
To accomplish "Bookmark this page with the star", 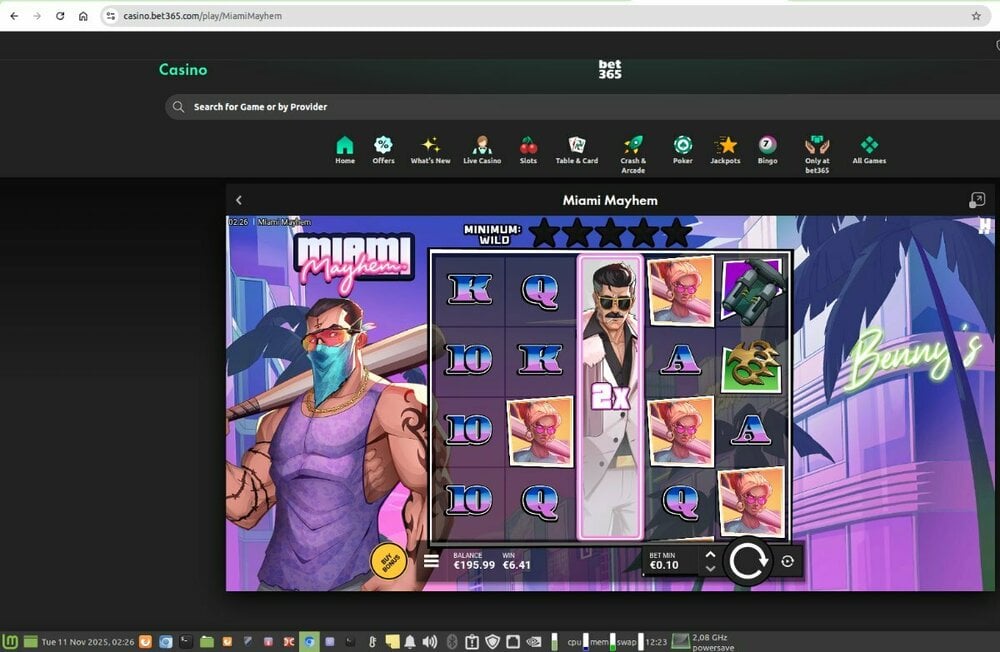I will (976, 16).
